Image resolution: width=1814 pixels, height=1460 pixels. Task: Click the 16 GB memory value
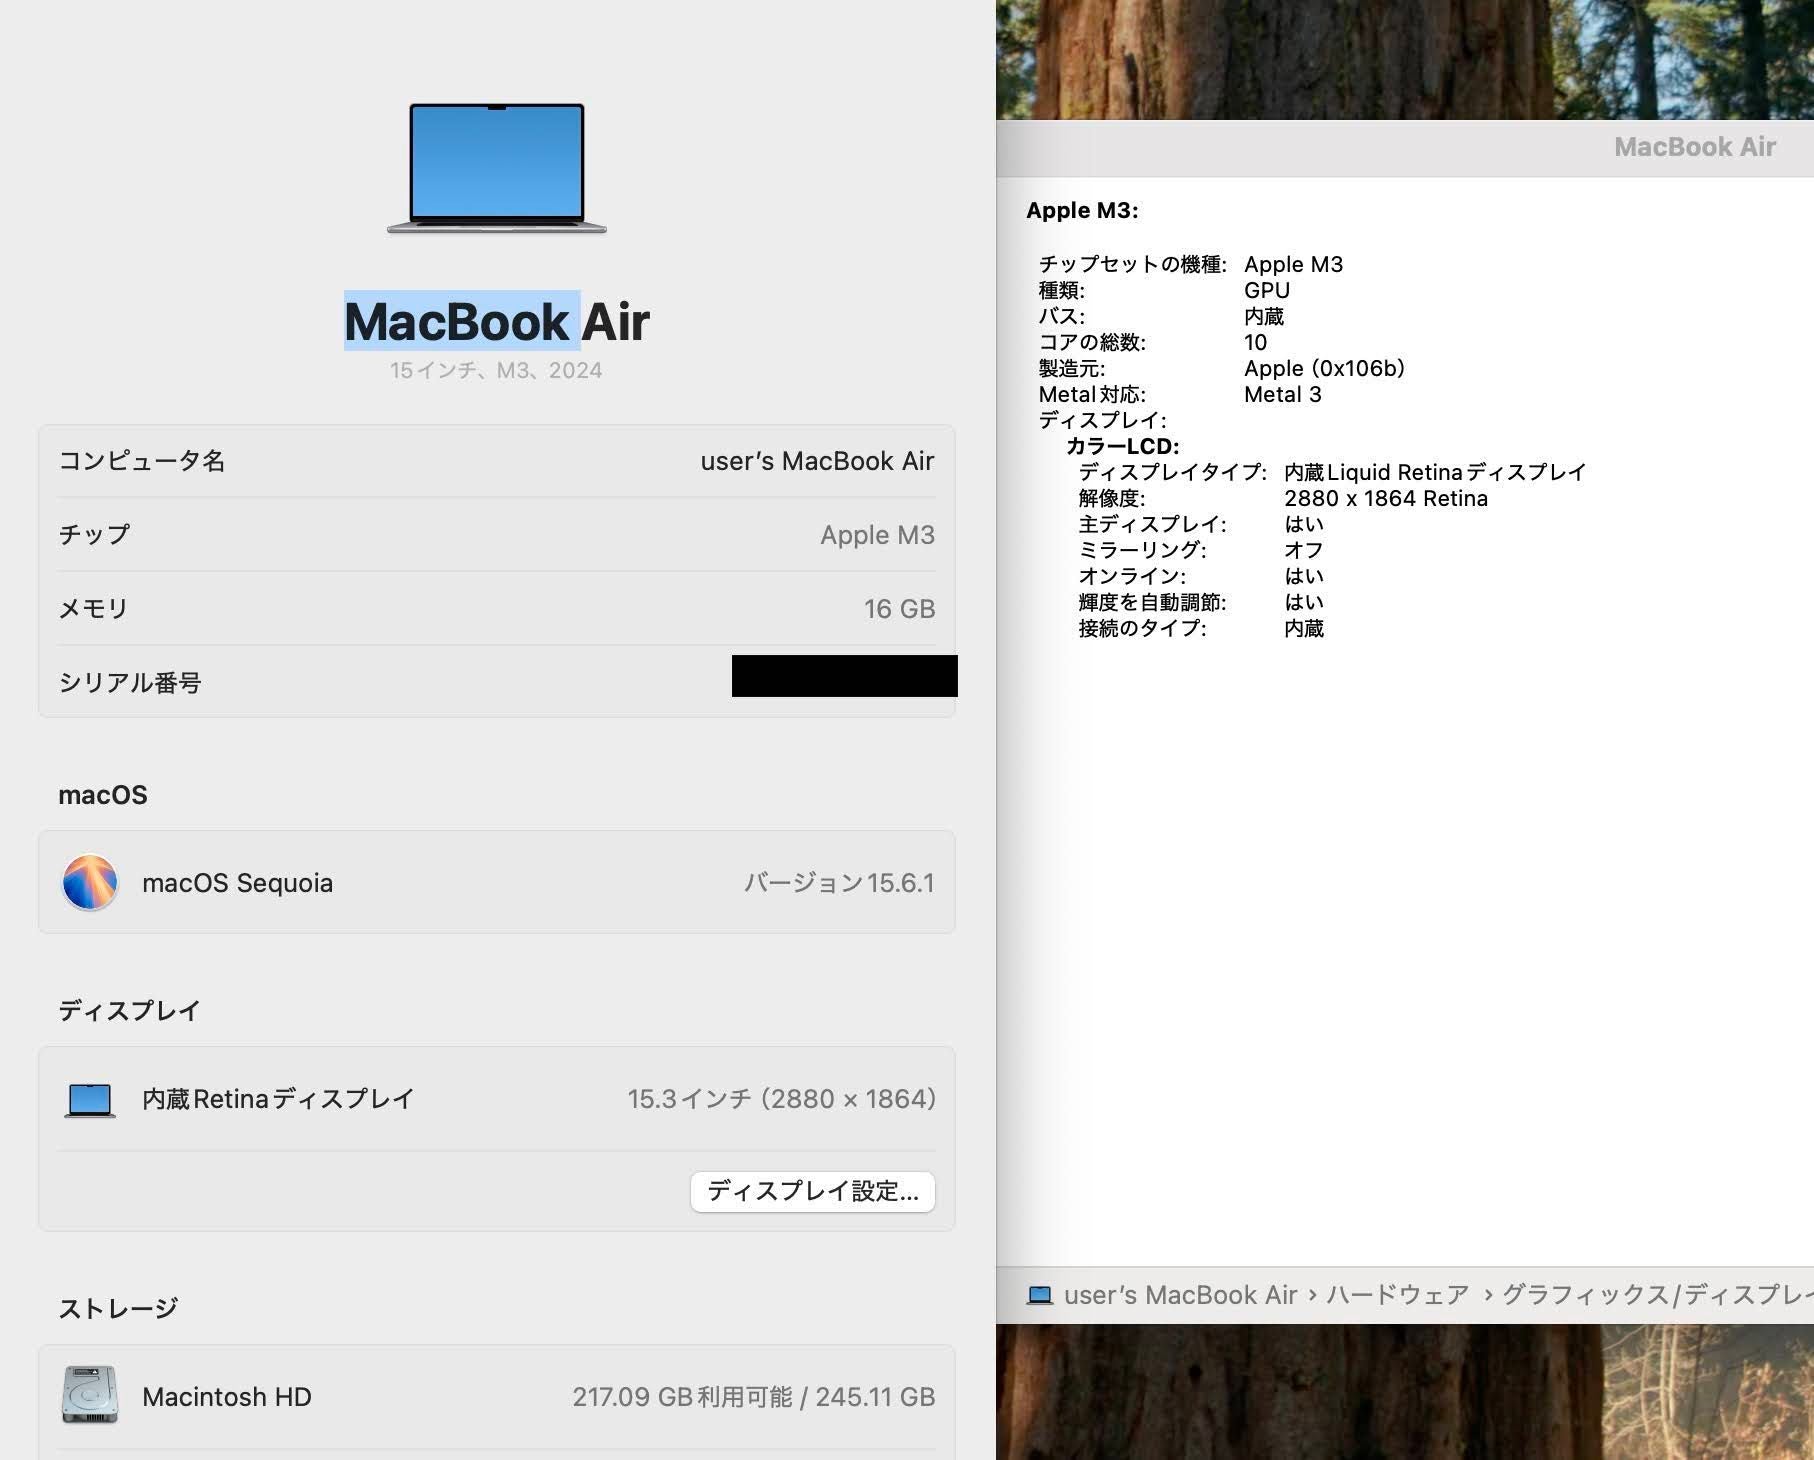tap(898, 609)
